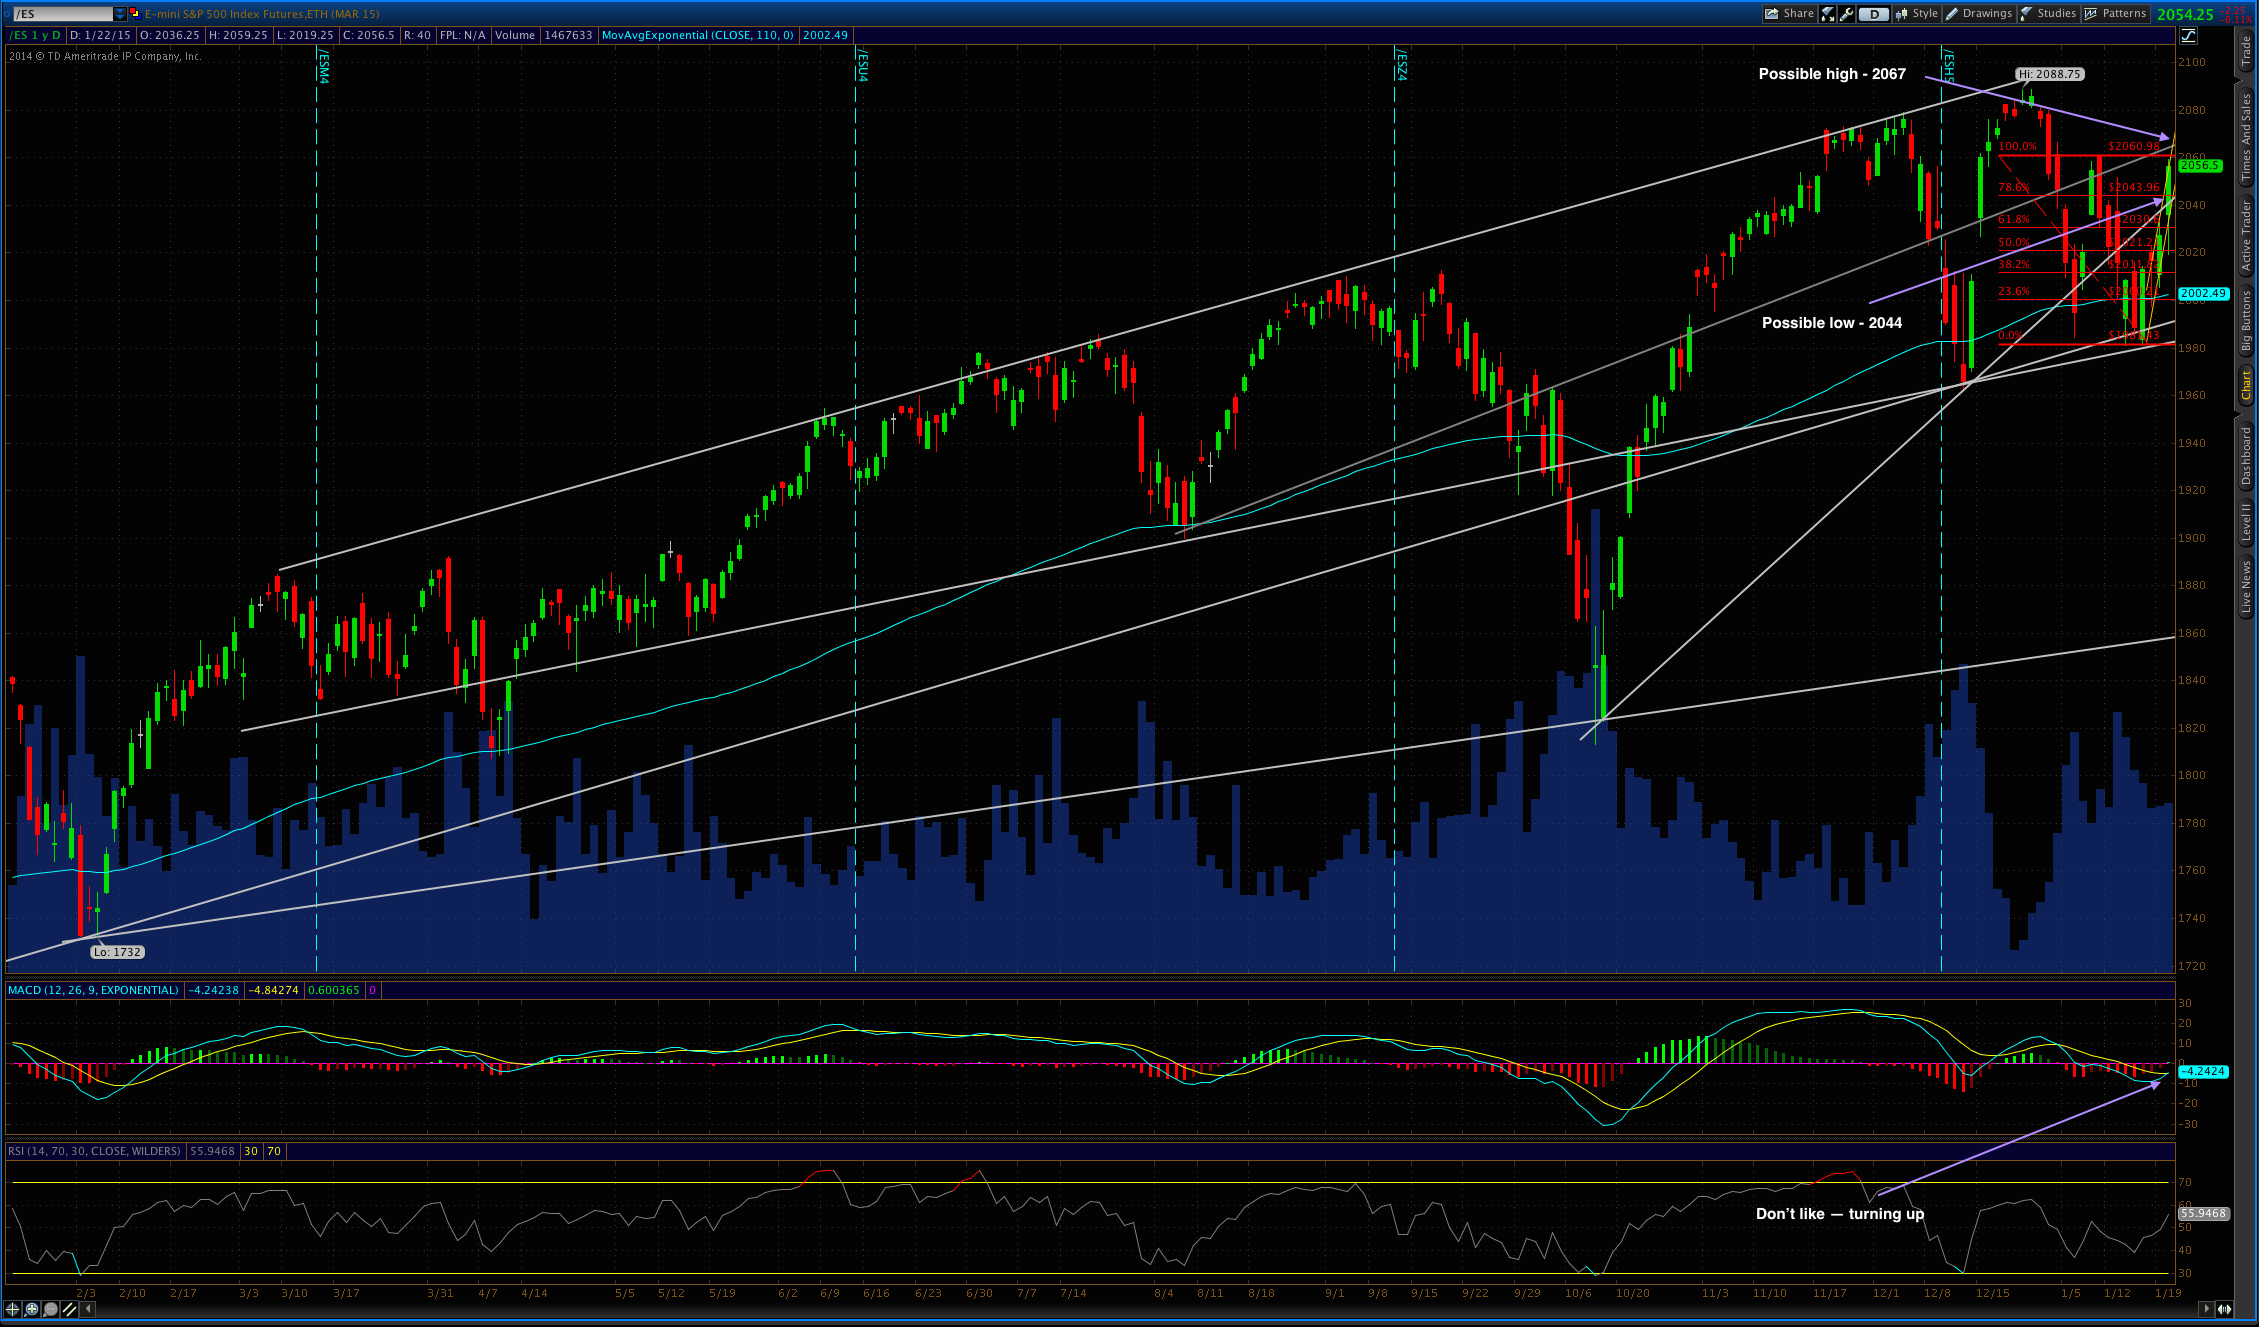
Task: Open chart settings wrench icon
Action: coord(1846,14)
